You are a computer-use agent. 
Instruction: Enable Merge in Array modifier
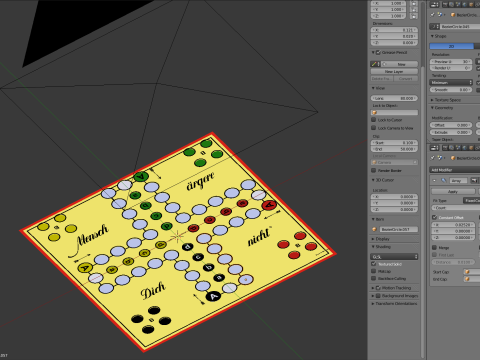[x=434, y=247]
